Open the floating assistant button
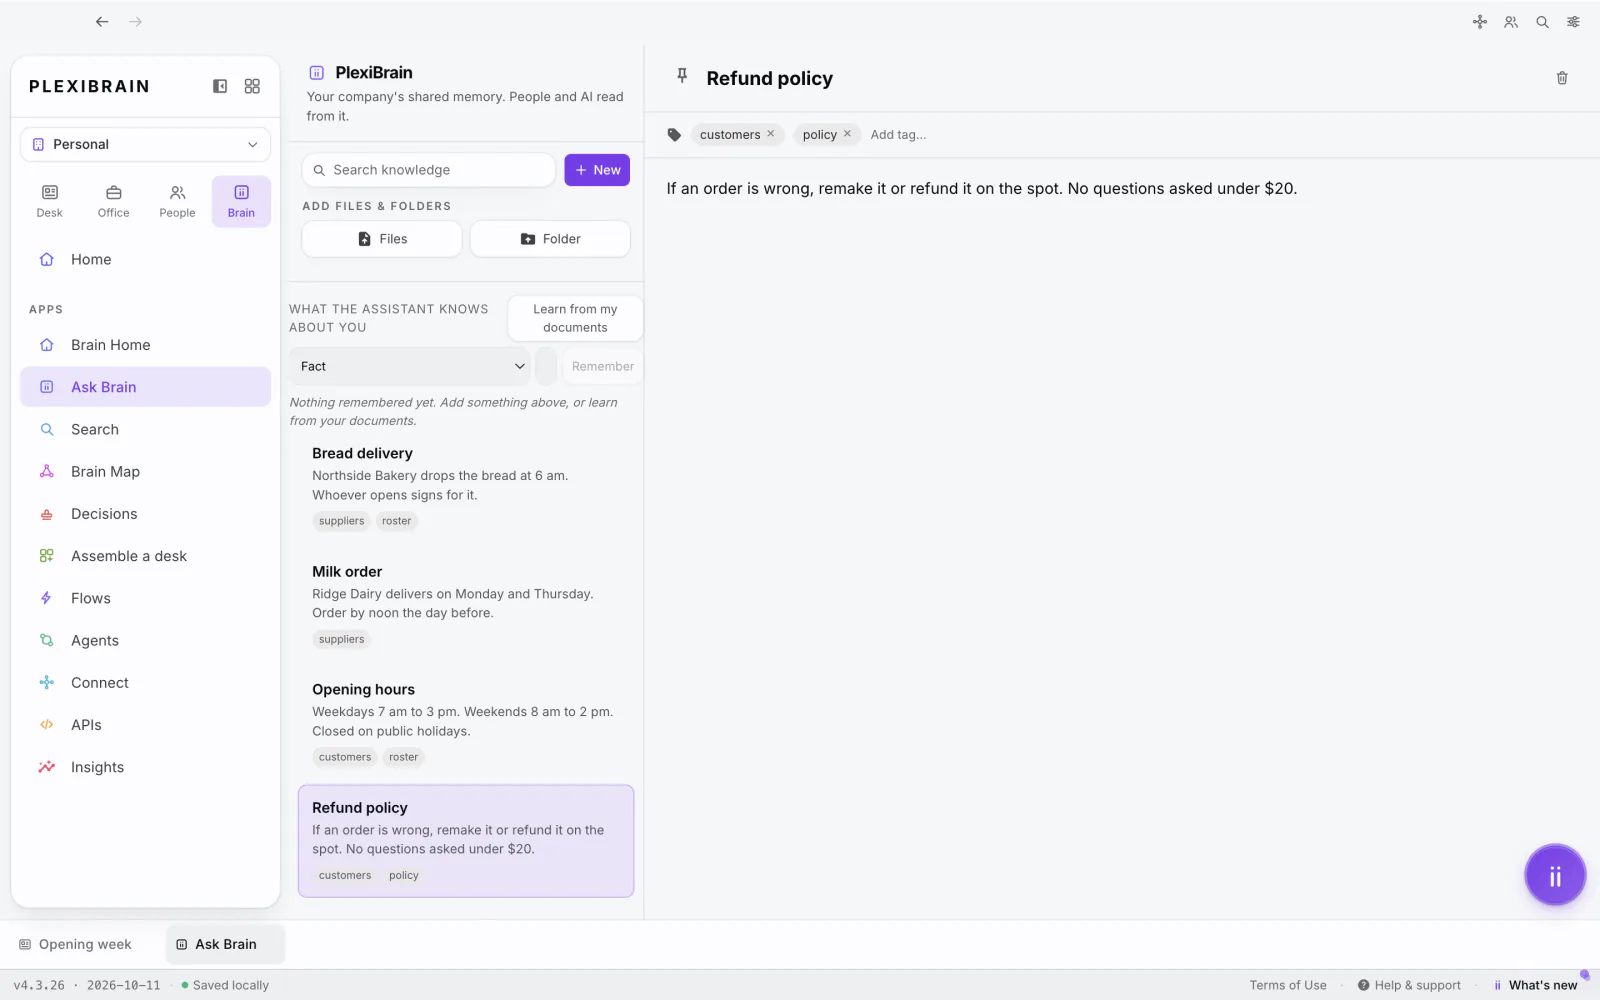Viewport: 1600px width, 1000px height. tap(1555, 875)
